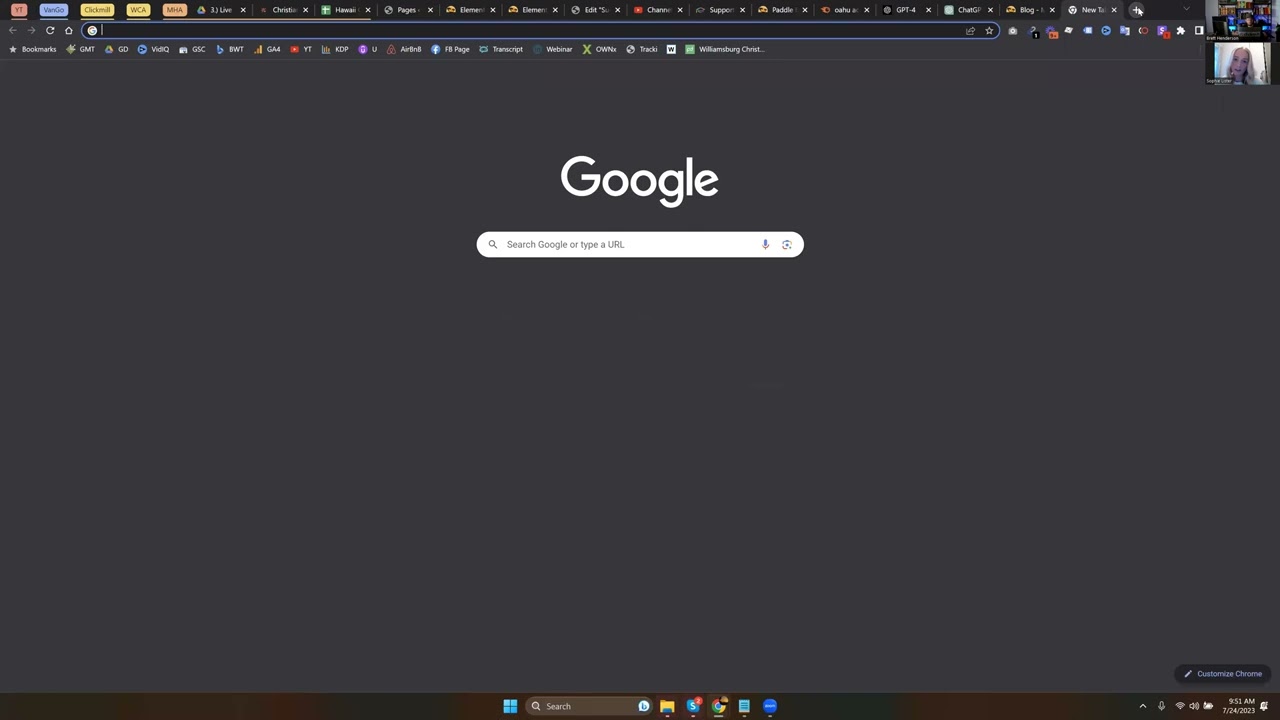Open the BWT Bing bookmark
1280x720 pixels.
point(230,49)
